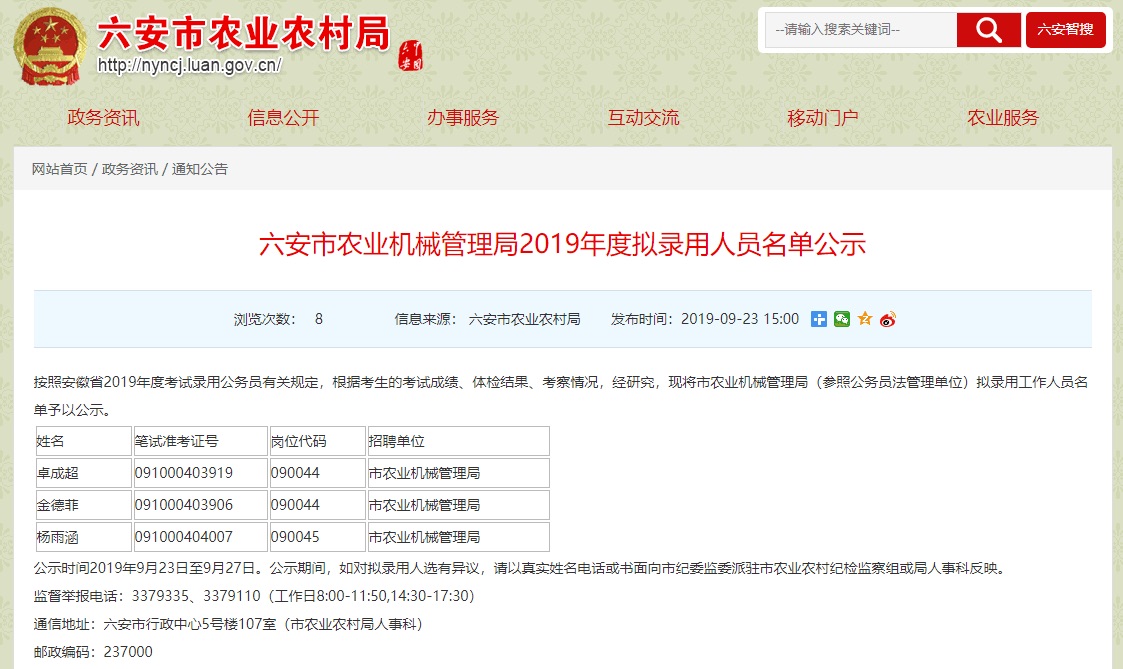Image resolution: width=1123 pixels, height=669 pixels.
Task: Click the article title heading
Action: tap(562, 244)
